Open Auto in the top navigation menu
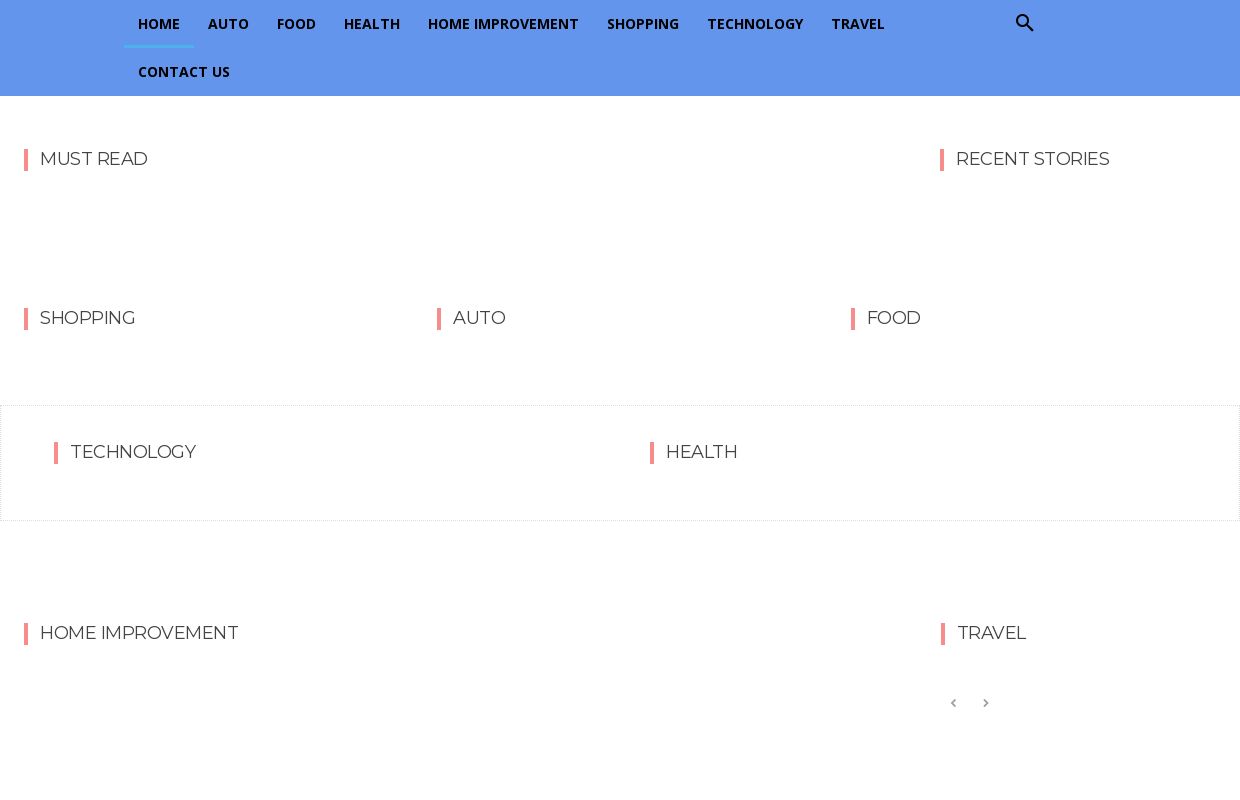Viewport: 1240px width, 800px height. tap(228, 24)
